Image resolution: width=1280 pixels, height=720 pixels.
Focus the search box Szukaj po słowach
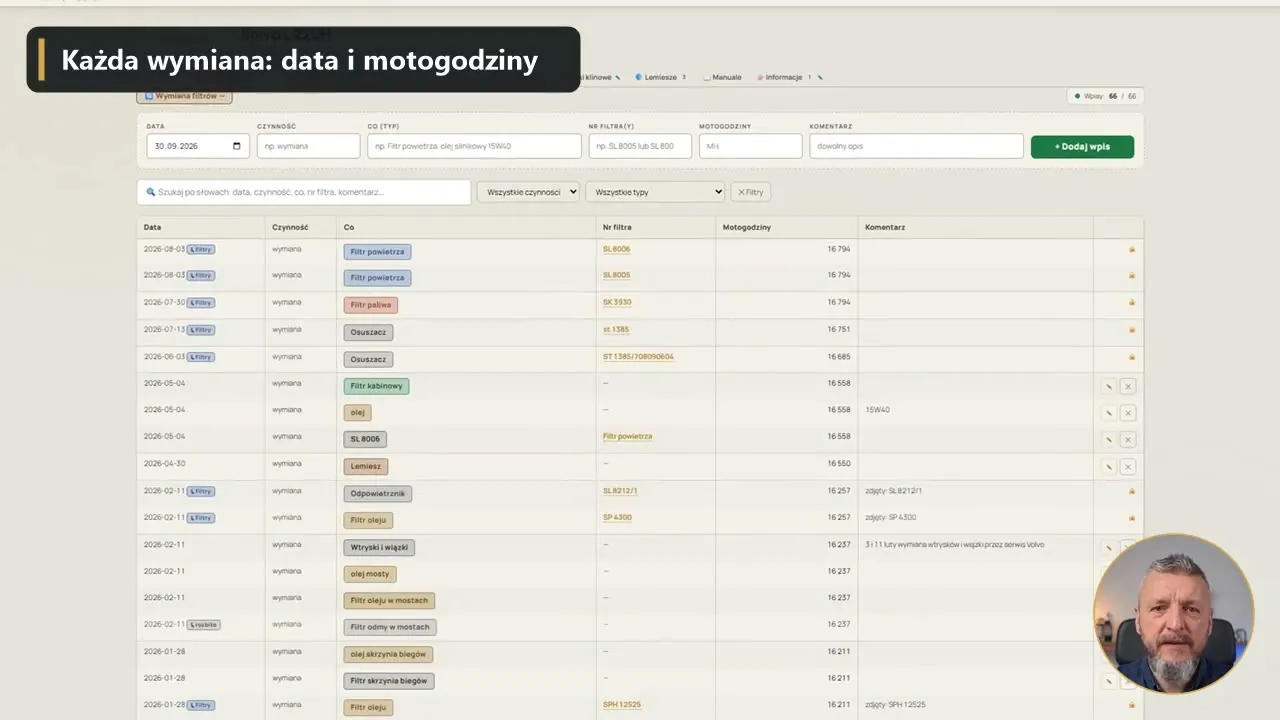pyautogui.click(x=304, y=192)
